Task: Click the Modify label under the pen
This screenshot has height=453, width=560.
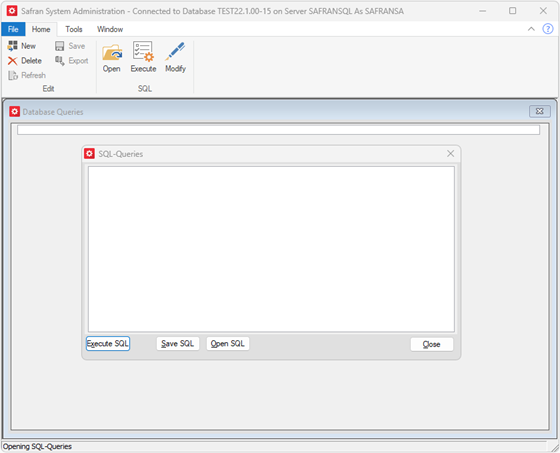Action: (175, 69)
